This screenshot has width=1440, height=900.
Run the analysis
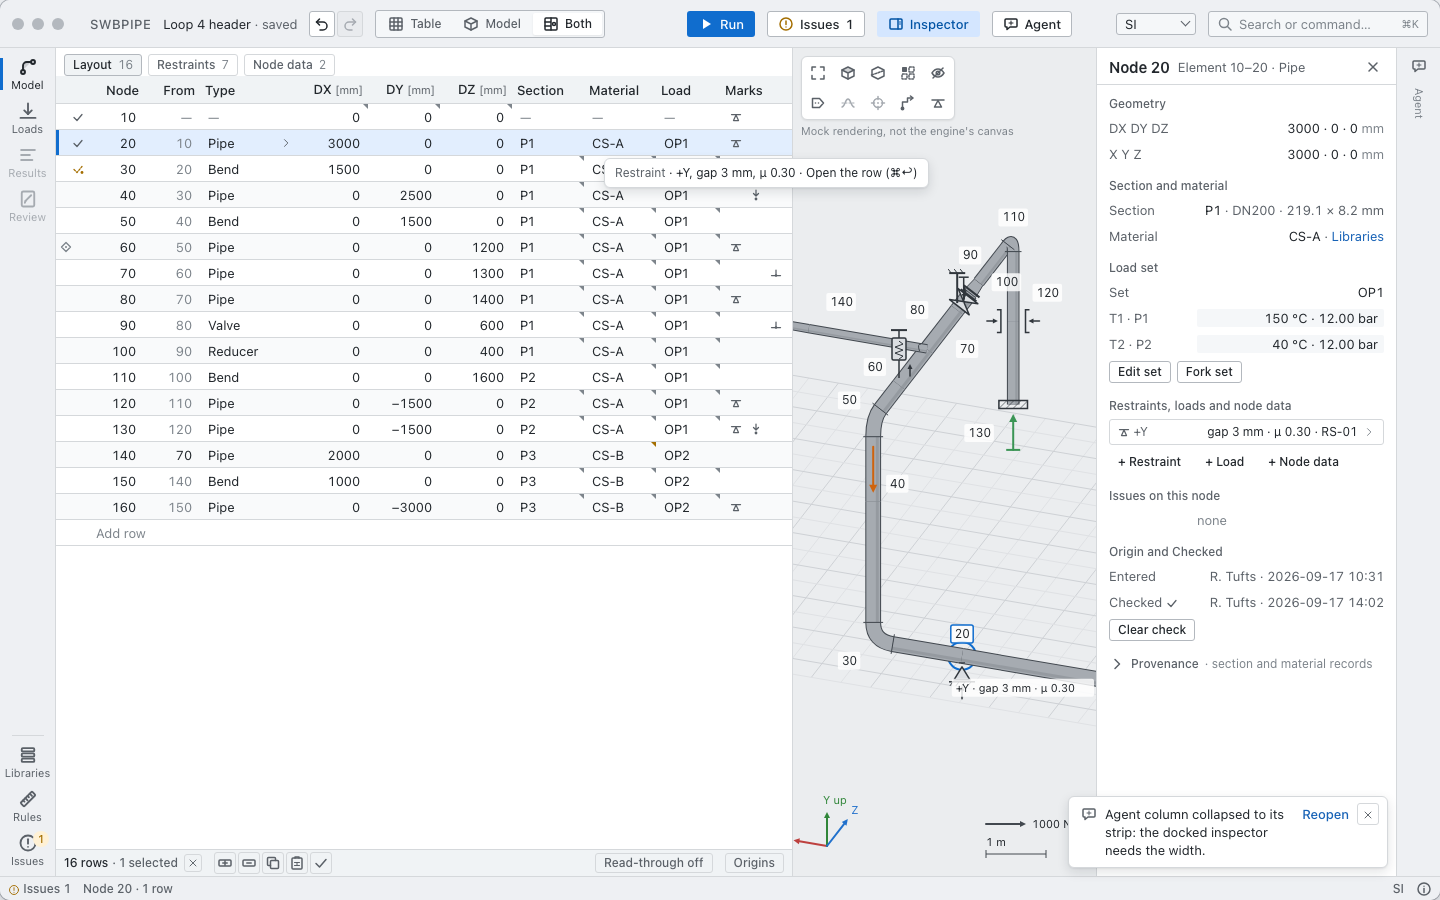click(721, 24)
